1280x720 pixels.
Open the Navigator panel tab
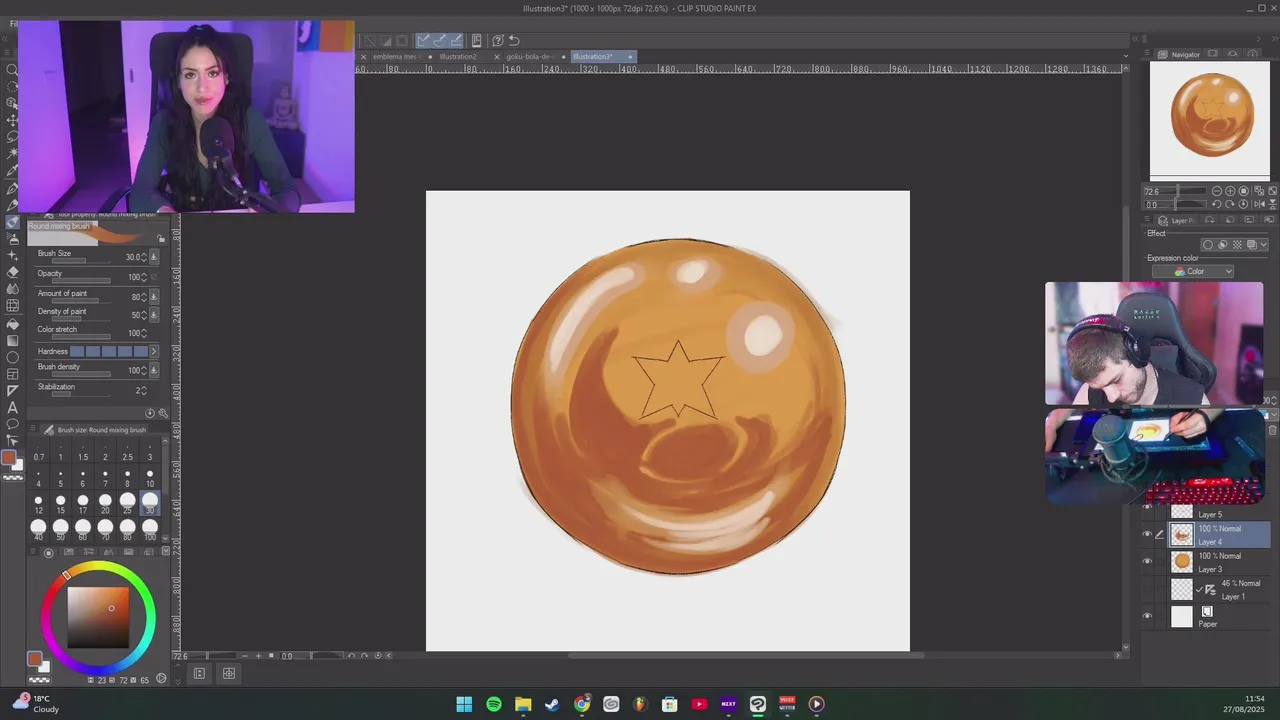click(1179, 54)
